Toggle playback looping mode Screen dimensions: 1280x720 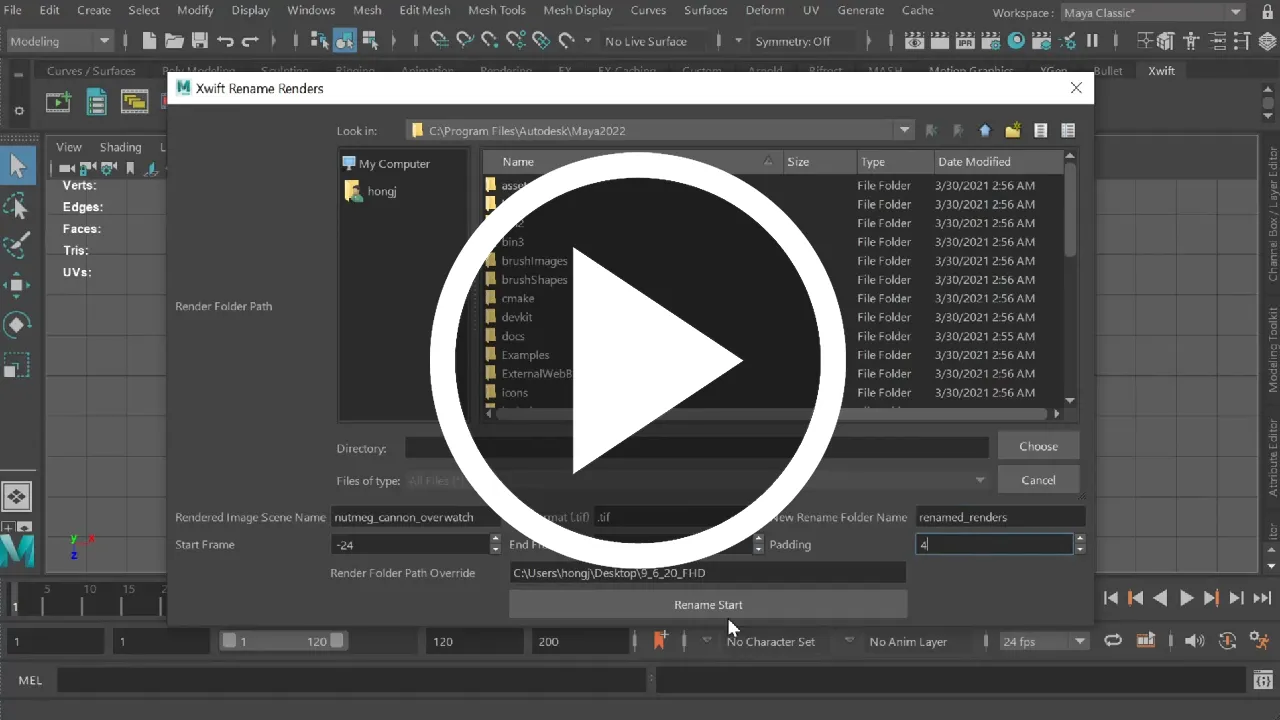pyautogui.click(x=1113, y=642)
